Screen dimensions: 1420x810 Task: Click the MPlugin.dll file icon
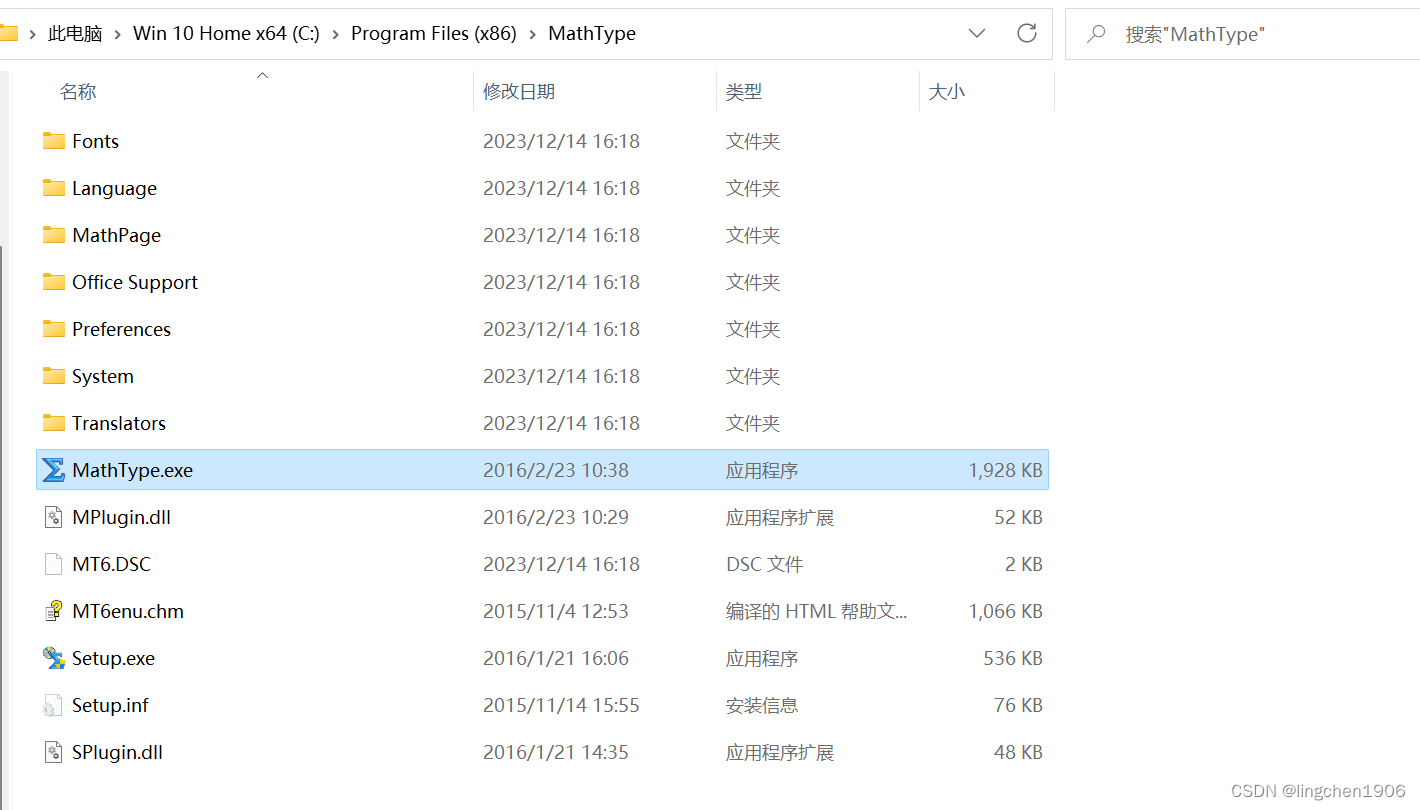click(x=54, y=517)
